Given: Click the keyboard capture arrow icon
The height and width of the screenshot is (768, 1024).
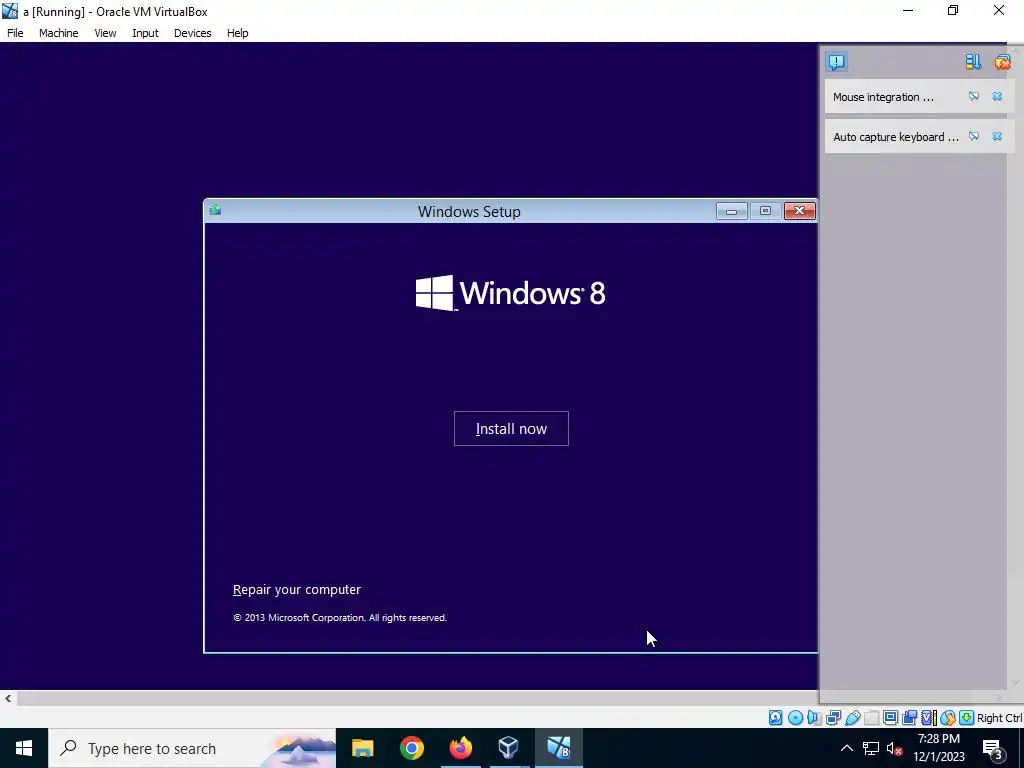Looking at the screenshot, I should [967, 718].
